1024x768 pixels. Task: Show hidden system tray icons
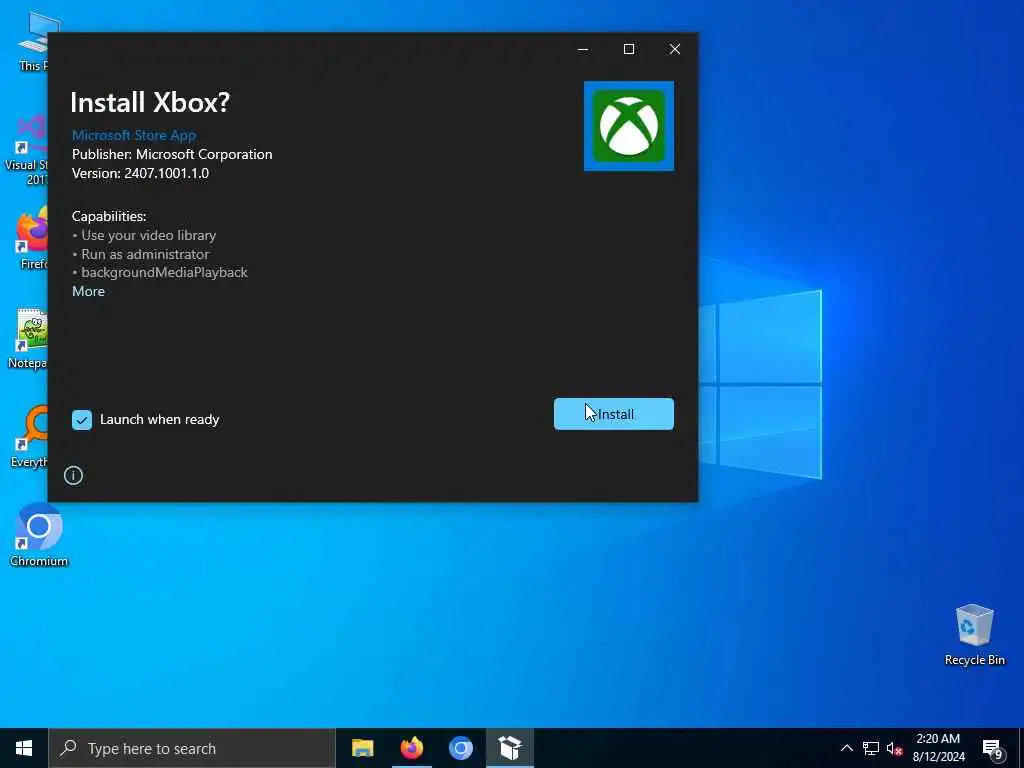846,748
